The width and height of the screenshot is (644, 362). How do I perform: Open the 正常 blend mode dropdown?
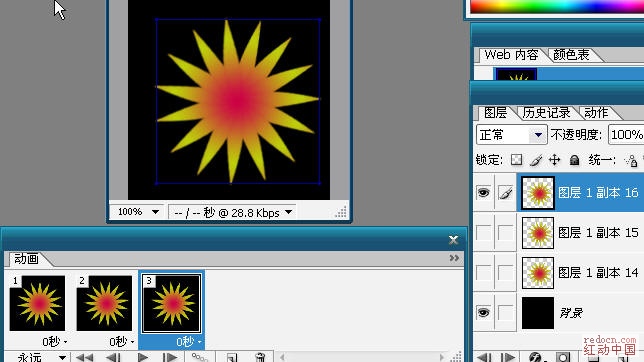tap(511, 134)
